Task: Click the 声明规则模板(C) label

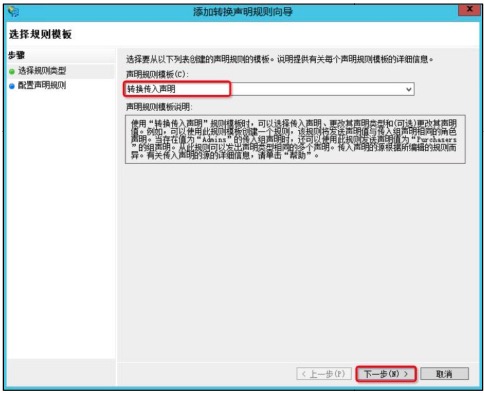Action: (x=157, y=74)
